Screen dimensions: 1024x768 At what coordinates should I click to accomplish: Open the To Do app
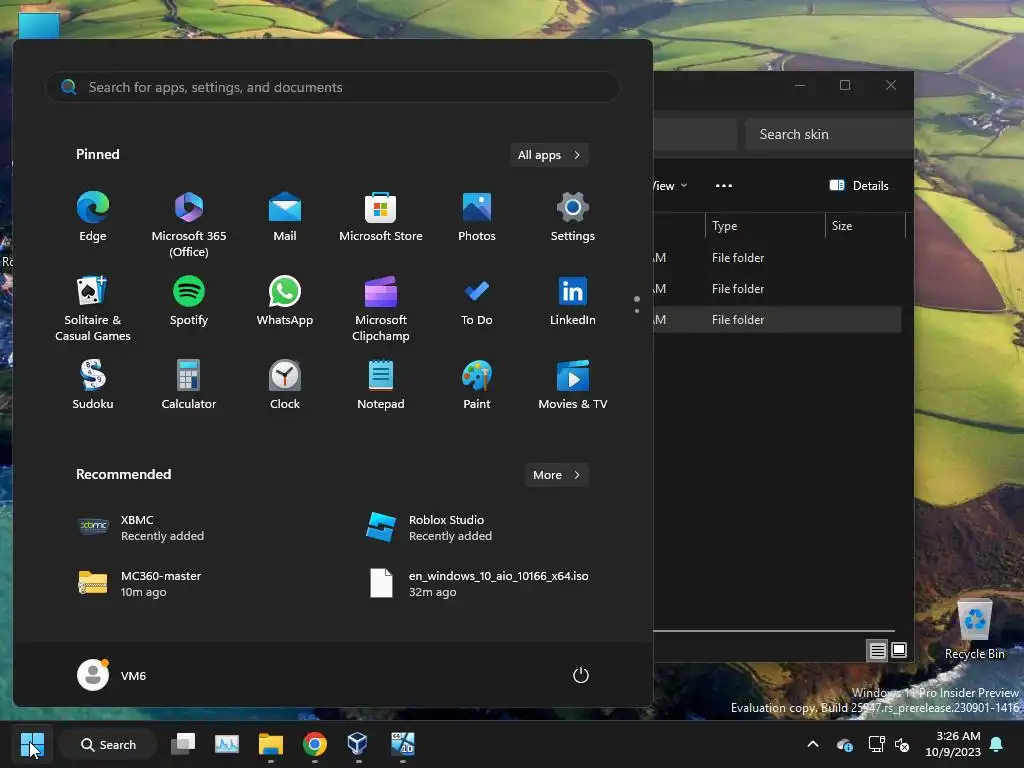tap(477, 301)
